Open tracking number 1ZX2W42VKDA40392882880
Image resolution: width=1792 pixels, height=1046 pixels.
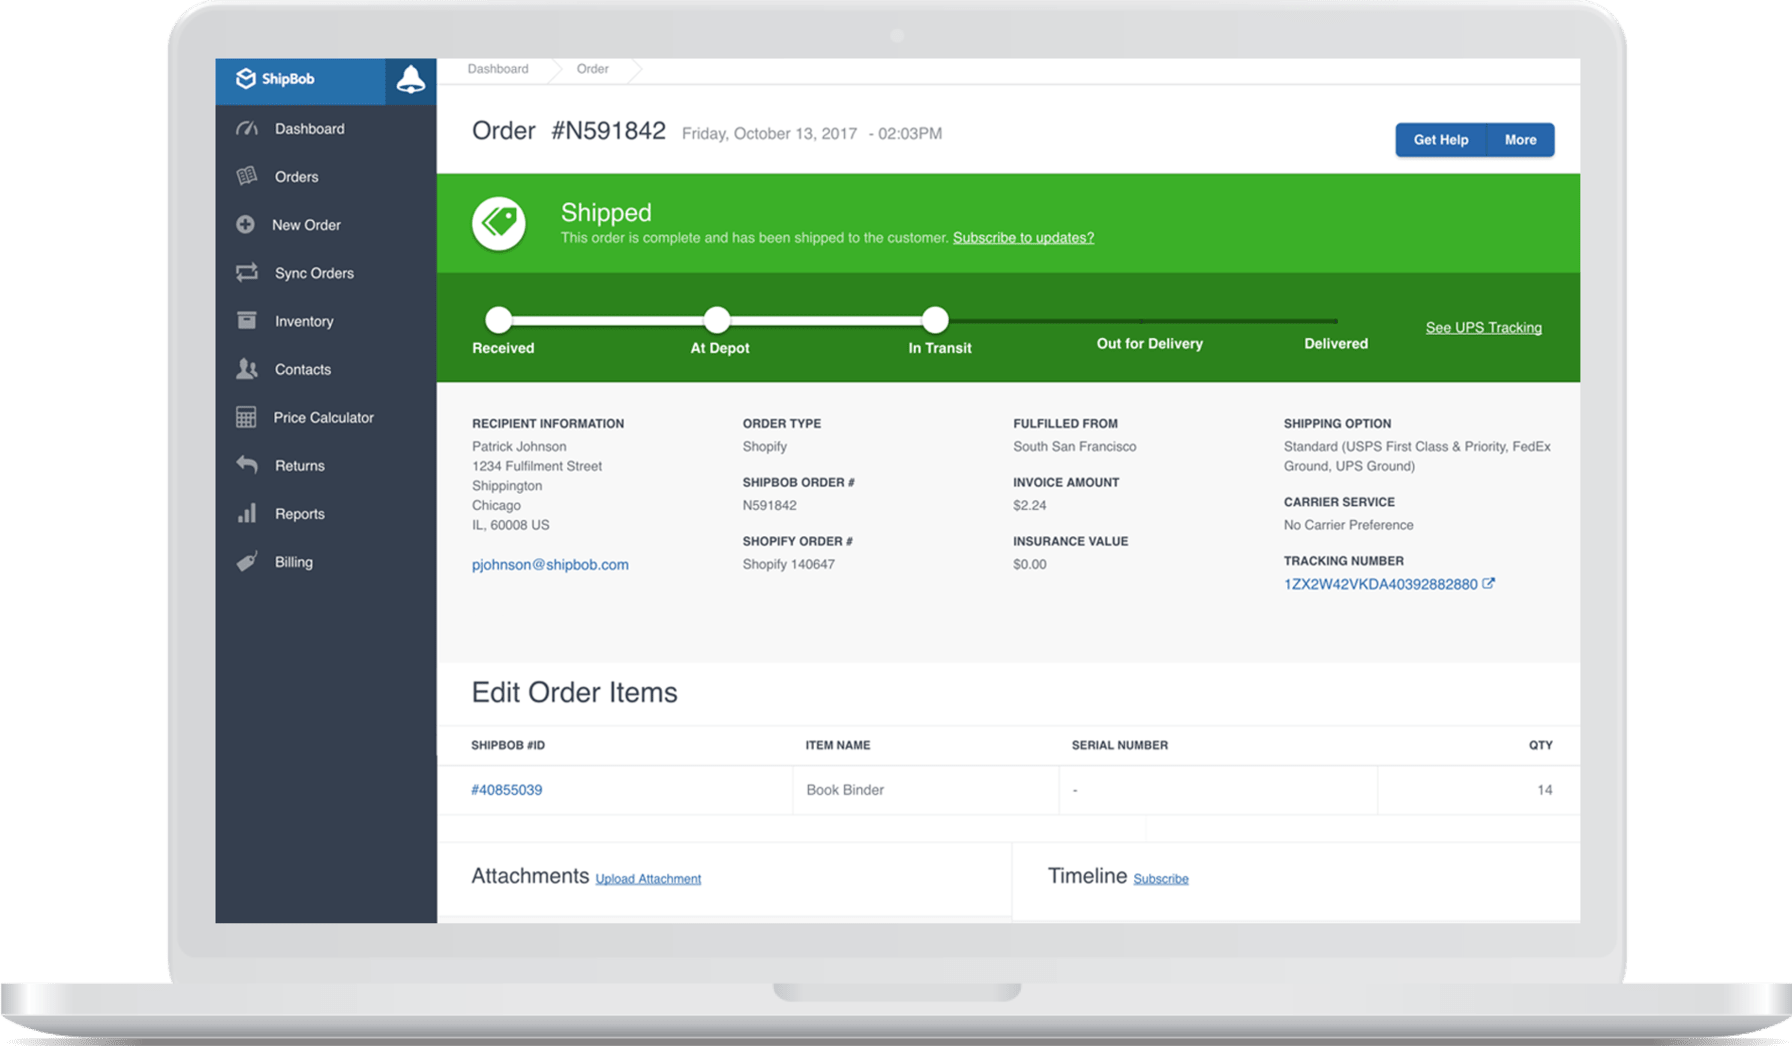pyautogui.click(x=1380, y=584)
